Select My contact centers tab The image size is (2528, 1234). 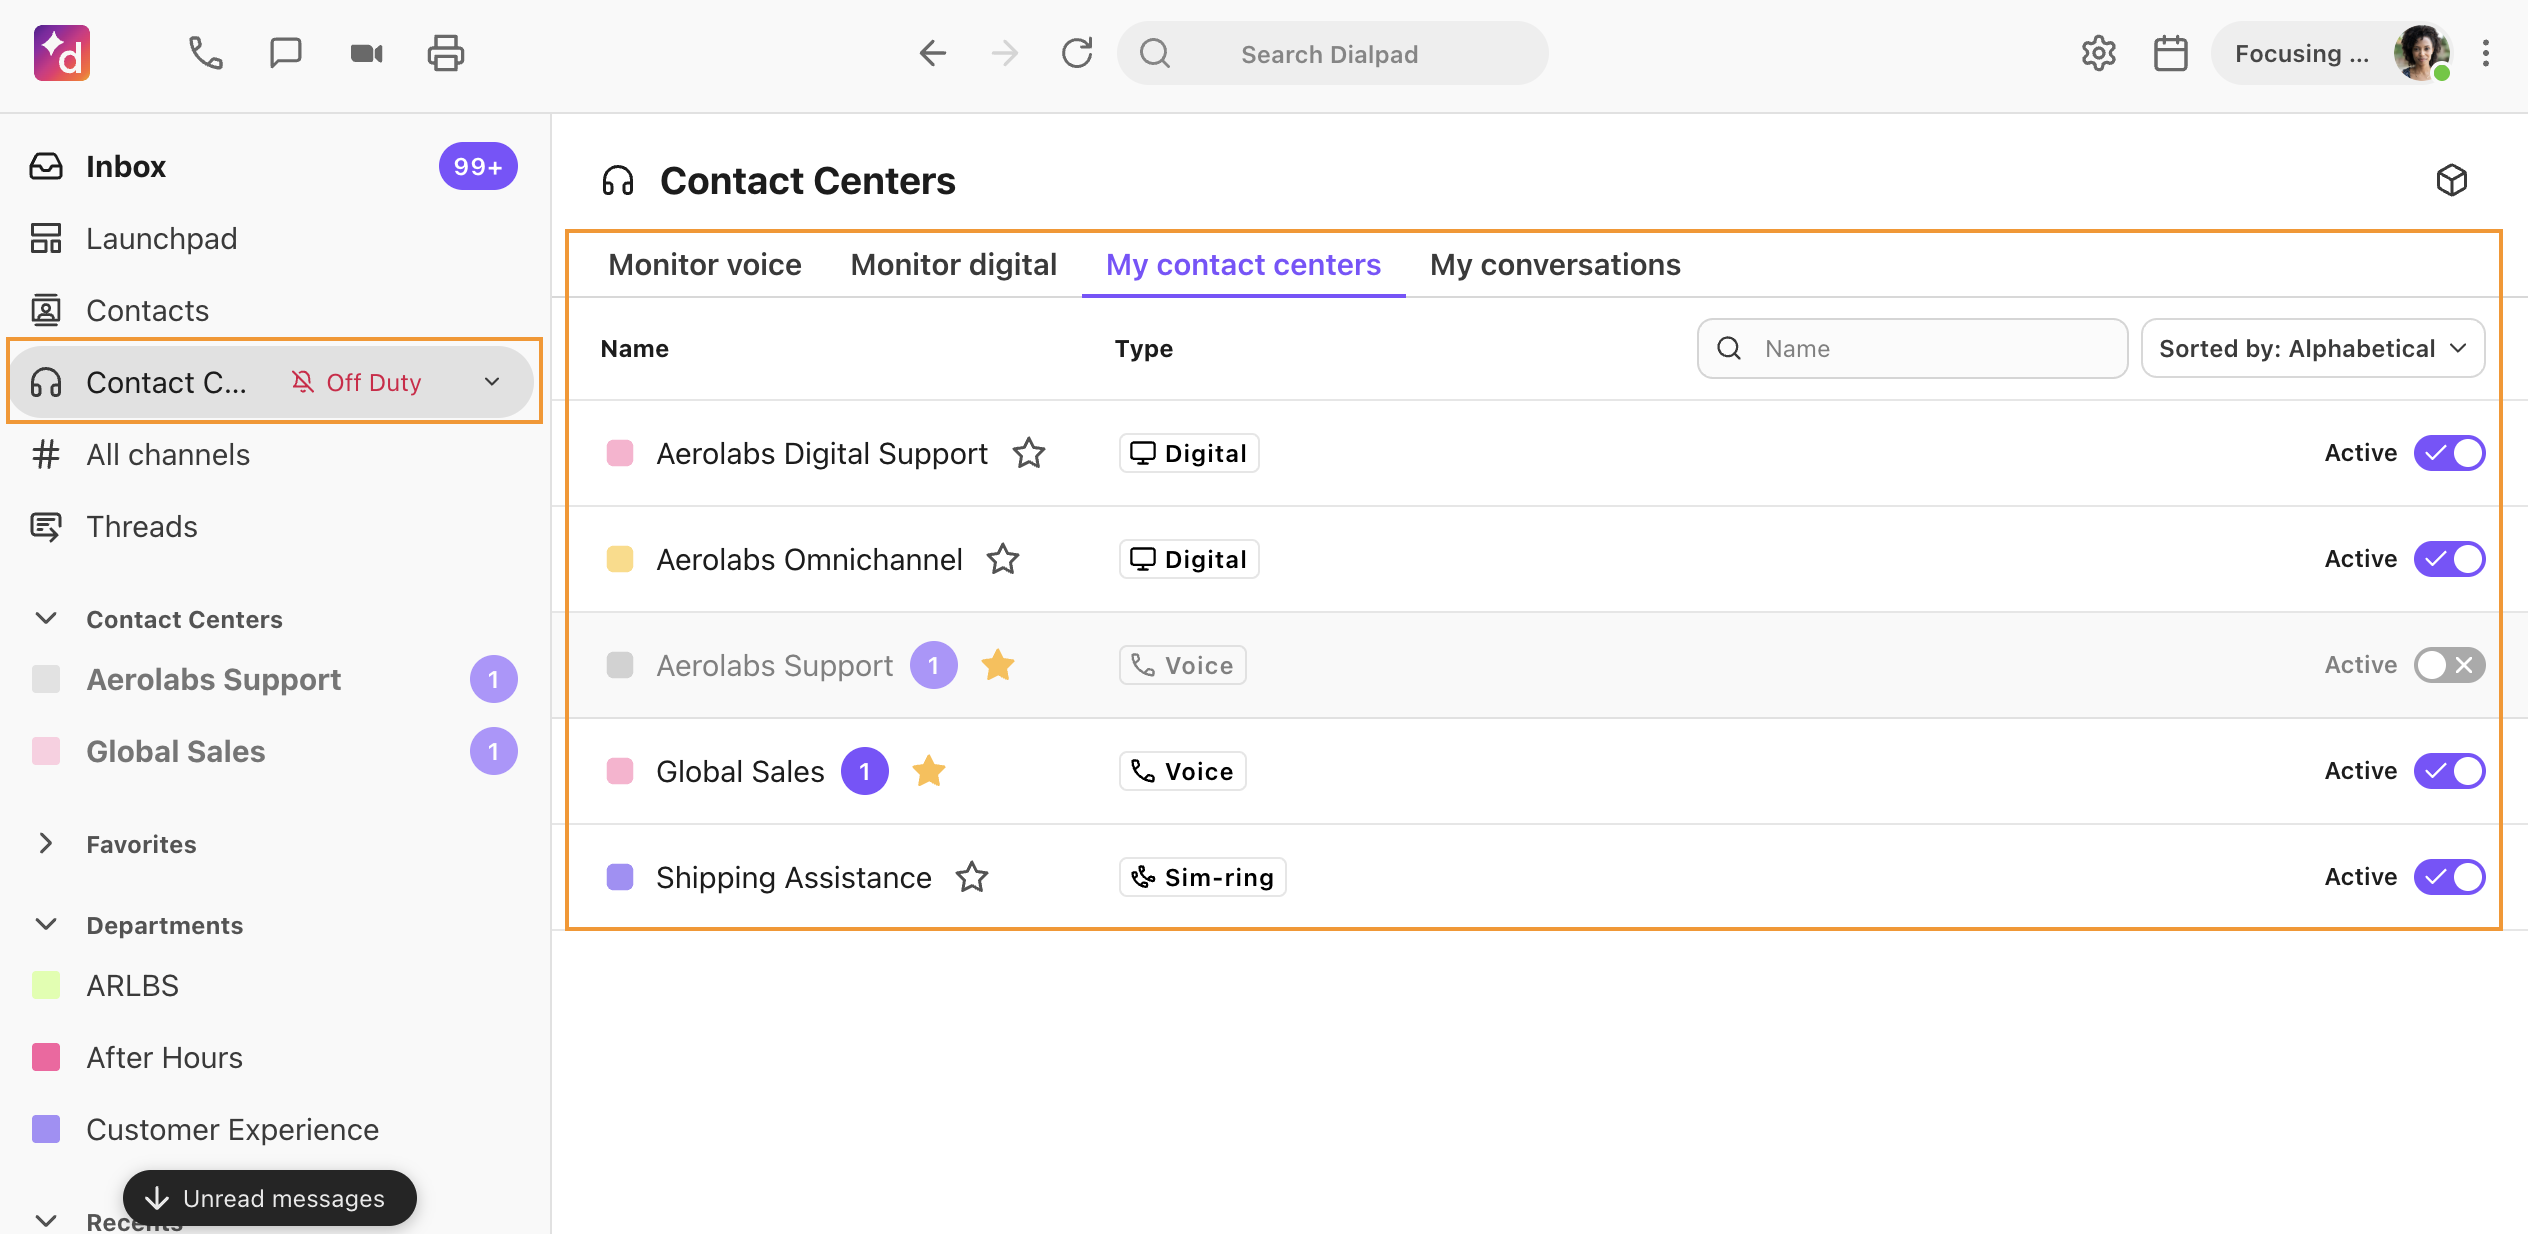click(x=1243, y=264)
